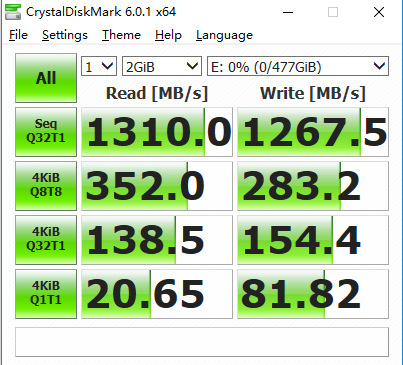
Task: Click the 4KiB Q8T8 write value 283.2
Action: pyautogui.click(x=313, y=186)
